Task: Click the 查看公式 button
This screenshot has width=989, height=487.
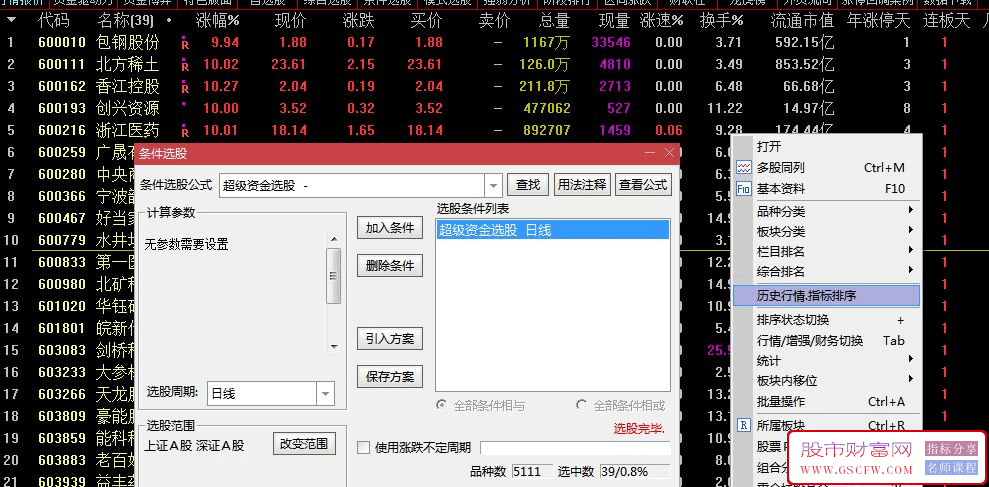Action: [x=643, y=185]
